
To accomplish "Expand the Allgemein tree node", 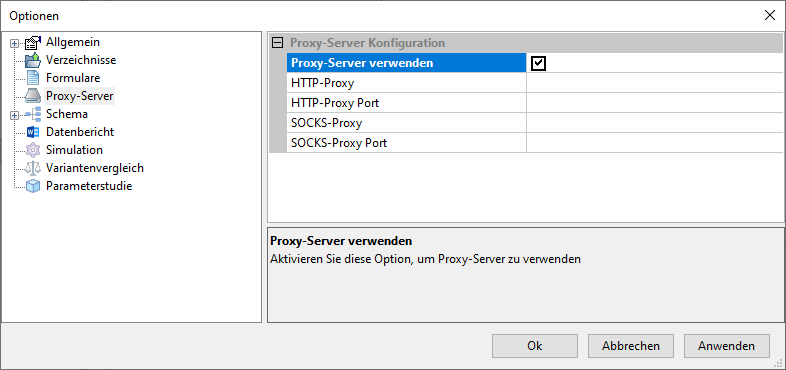I will coord(14,44).
